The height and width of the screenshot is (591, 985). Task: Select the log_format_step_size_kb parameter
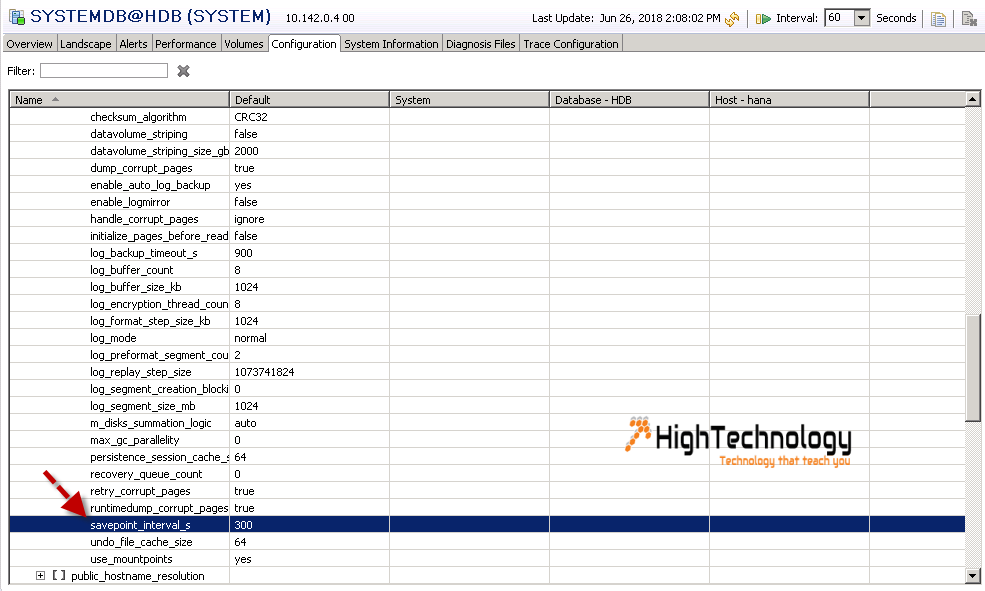pyautogui.click(x=487, y=320)
